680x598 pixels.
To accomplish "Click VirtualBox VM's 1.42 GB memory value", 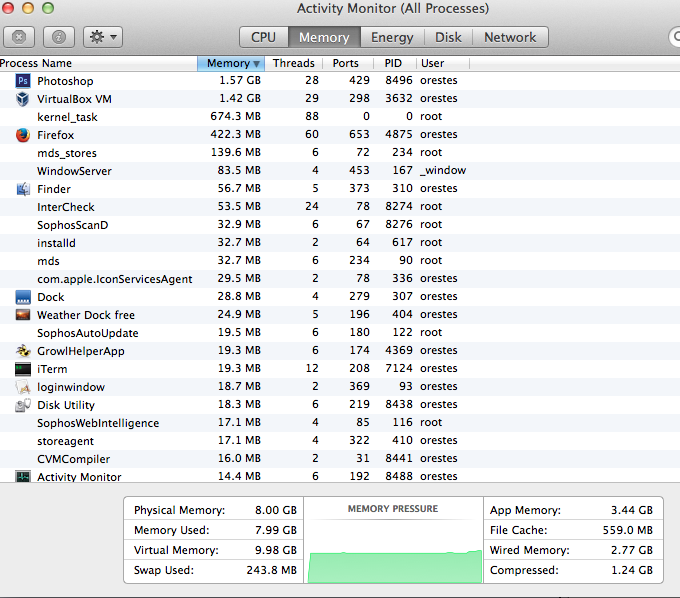I will [240, 98].
